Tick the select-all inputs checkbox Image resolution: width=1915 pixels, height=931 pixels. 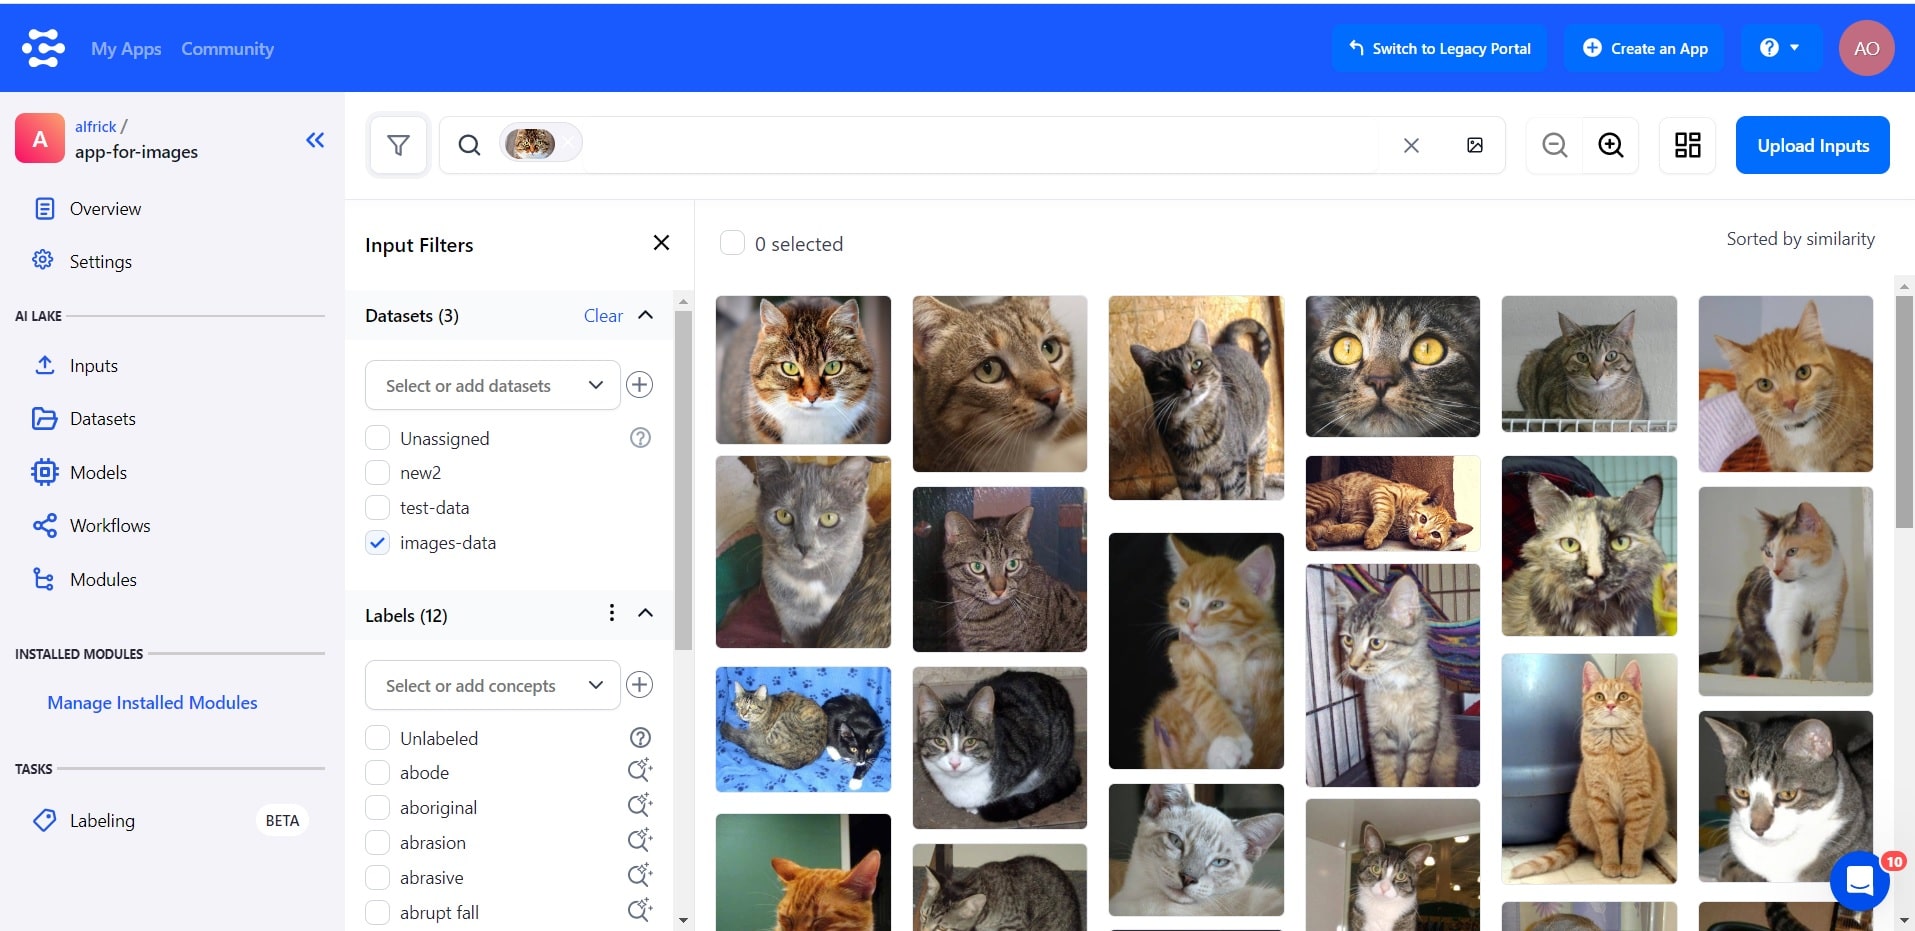click(x=732, y=243)
